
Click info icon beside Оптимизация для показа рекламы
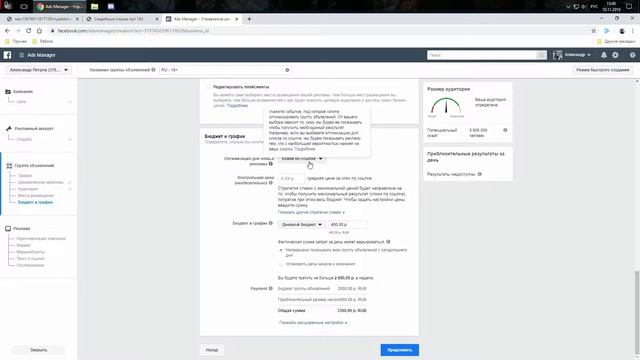pos(271,164)
